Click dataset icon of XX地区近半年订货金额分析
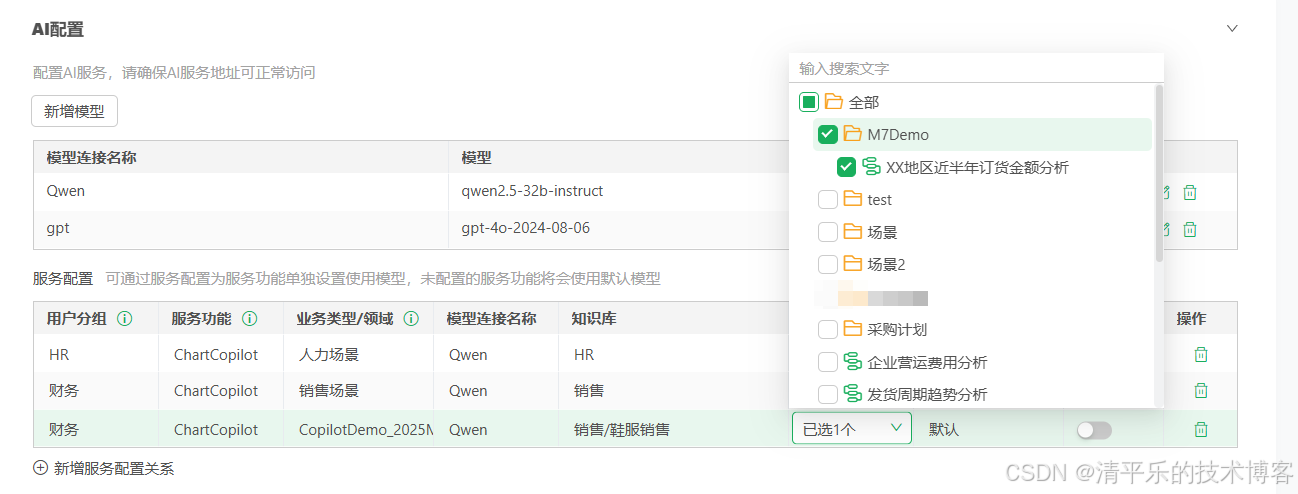 872,167
